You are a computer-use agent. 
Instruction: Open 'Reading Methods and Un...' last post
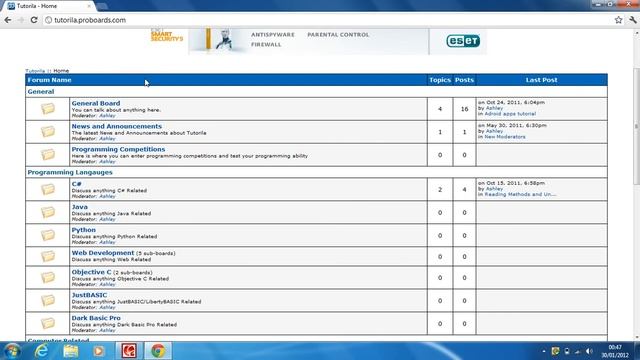(x=520, y=194)
